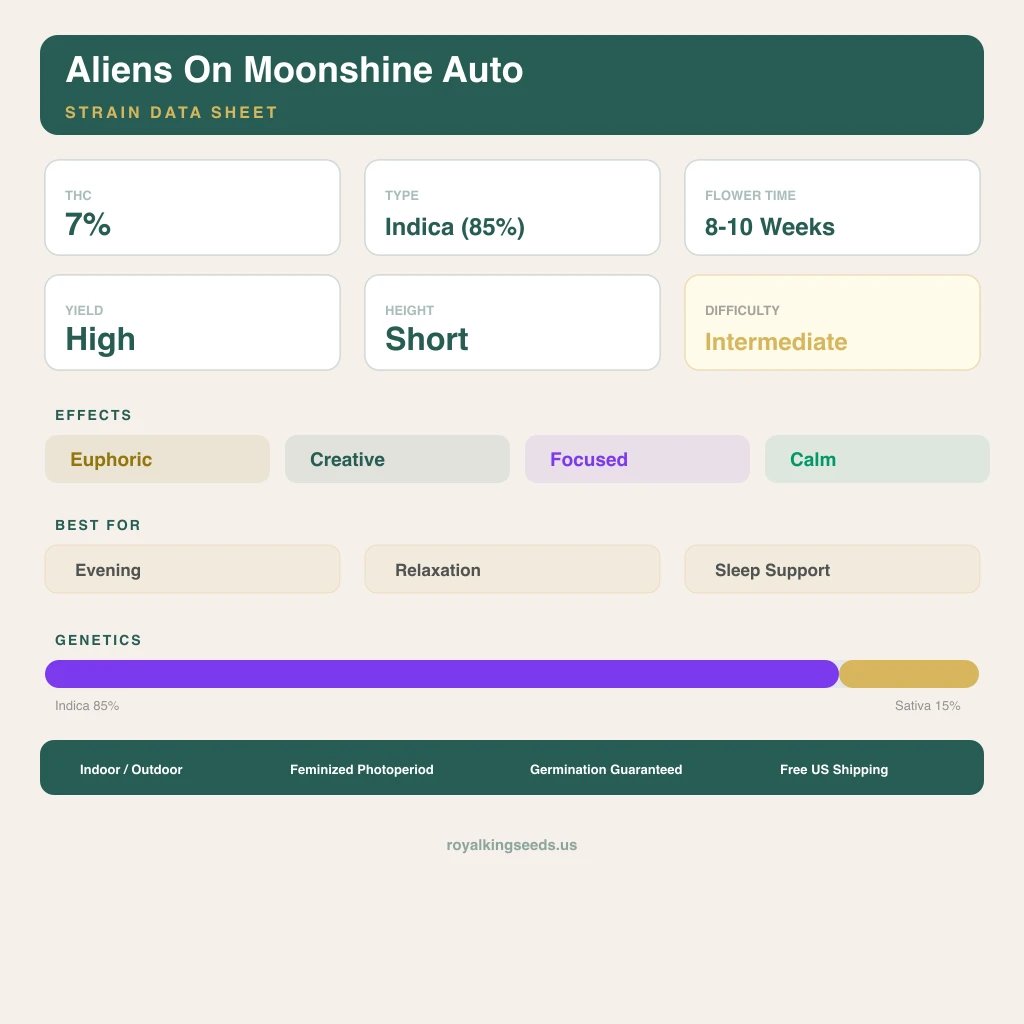Select the Yield High card
Screen dimensions: 1024x1024
192,323
